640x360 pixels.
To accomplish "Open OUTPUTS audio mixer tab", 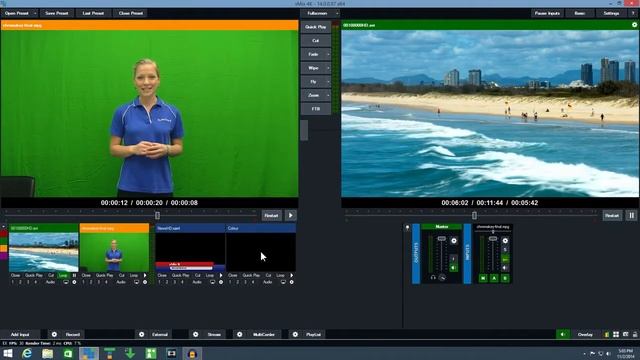I will pos(416,253).
